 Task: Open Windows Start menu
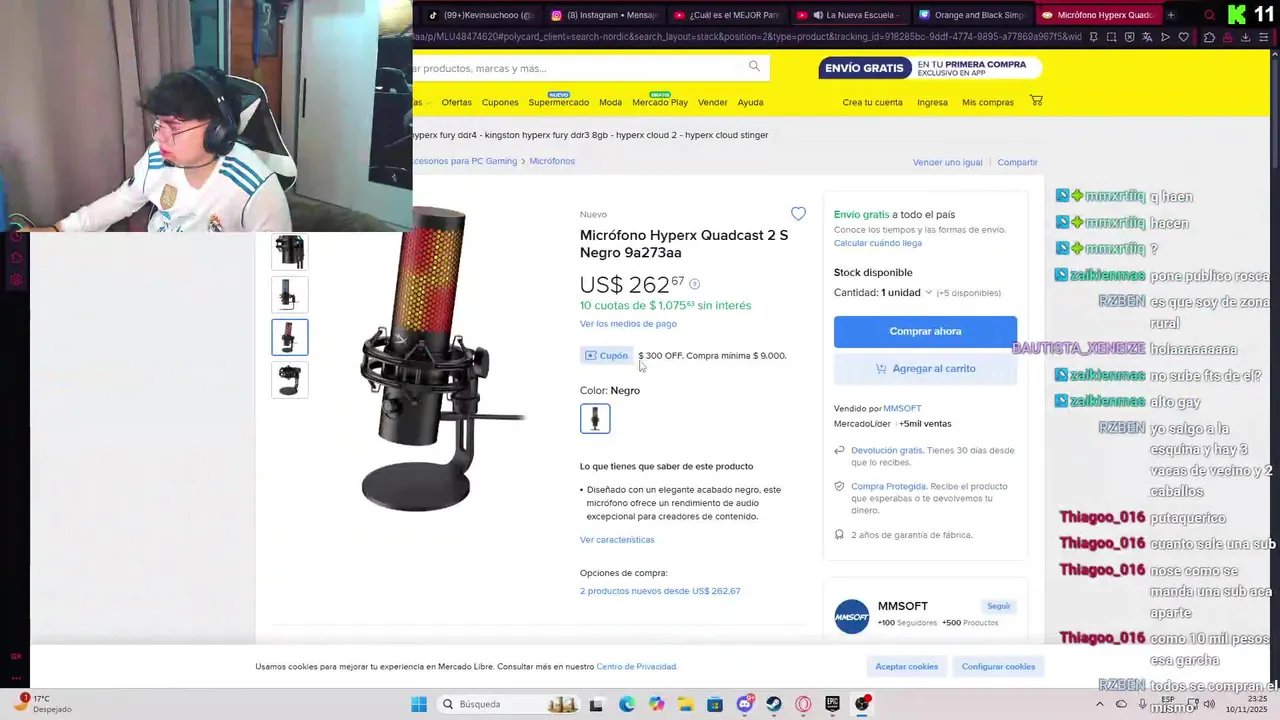(419, 704)
